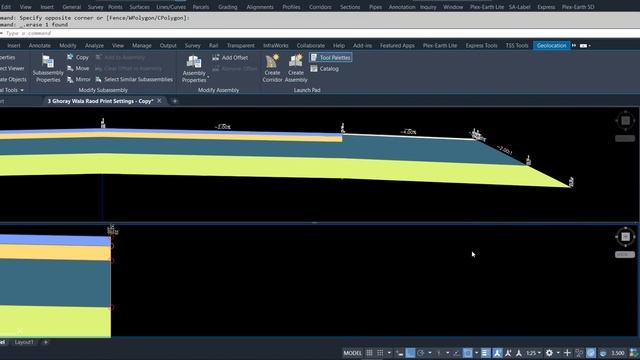Open the Alignments menu
The height and width of the screenshot is (360, 640).
click(260, 7)
